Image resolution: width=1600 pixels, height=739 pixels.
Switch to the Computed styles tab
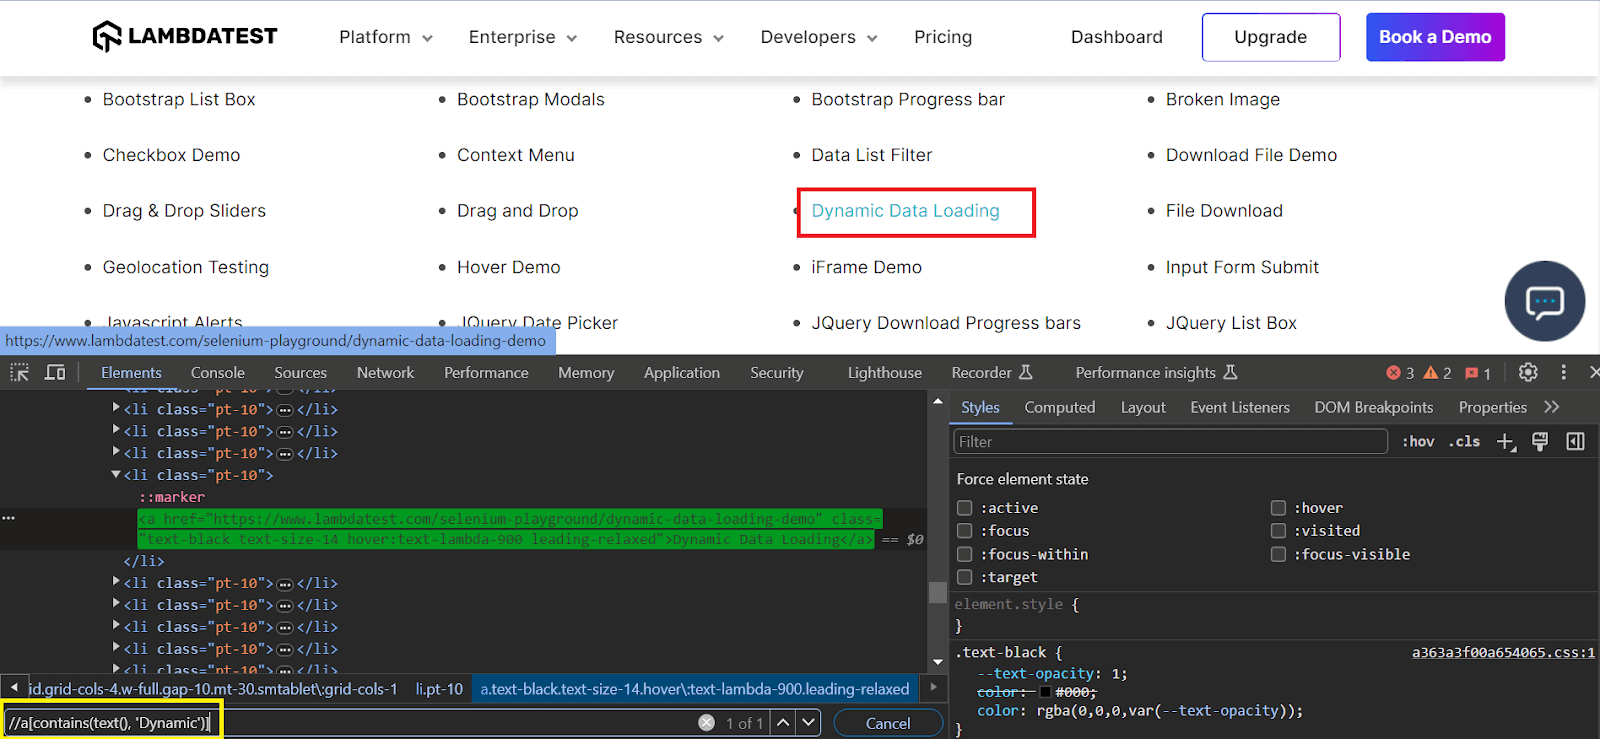point(1060,408)
